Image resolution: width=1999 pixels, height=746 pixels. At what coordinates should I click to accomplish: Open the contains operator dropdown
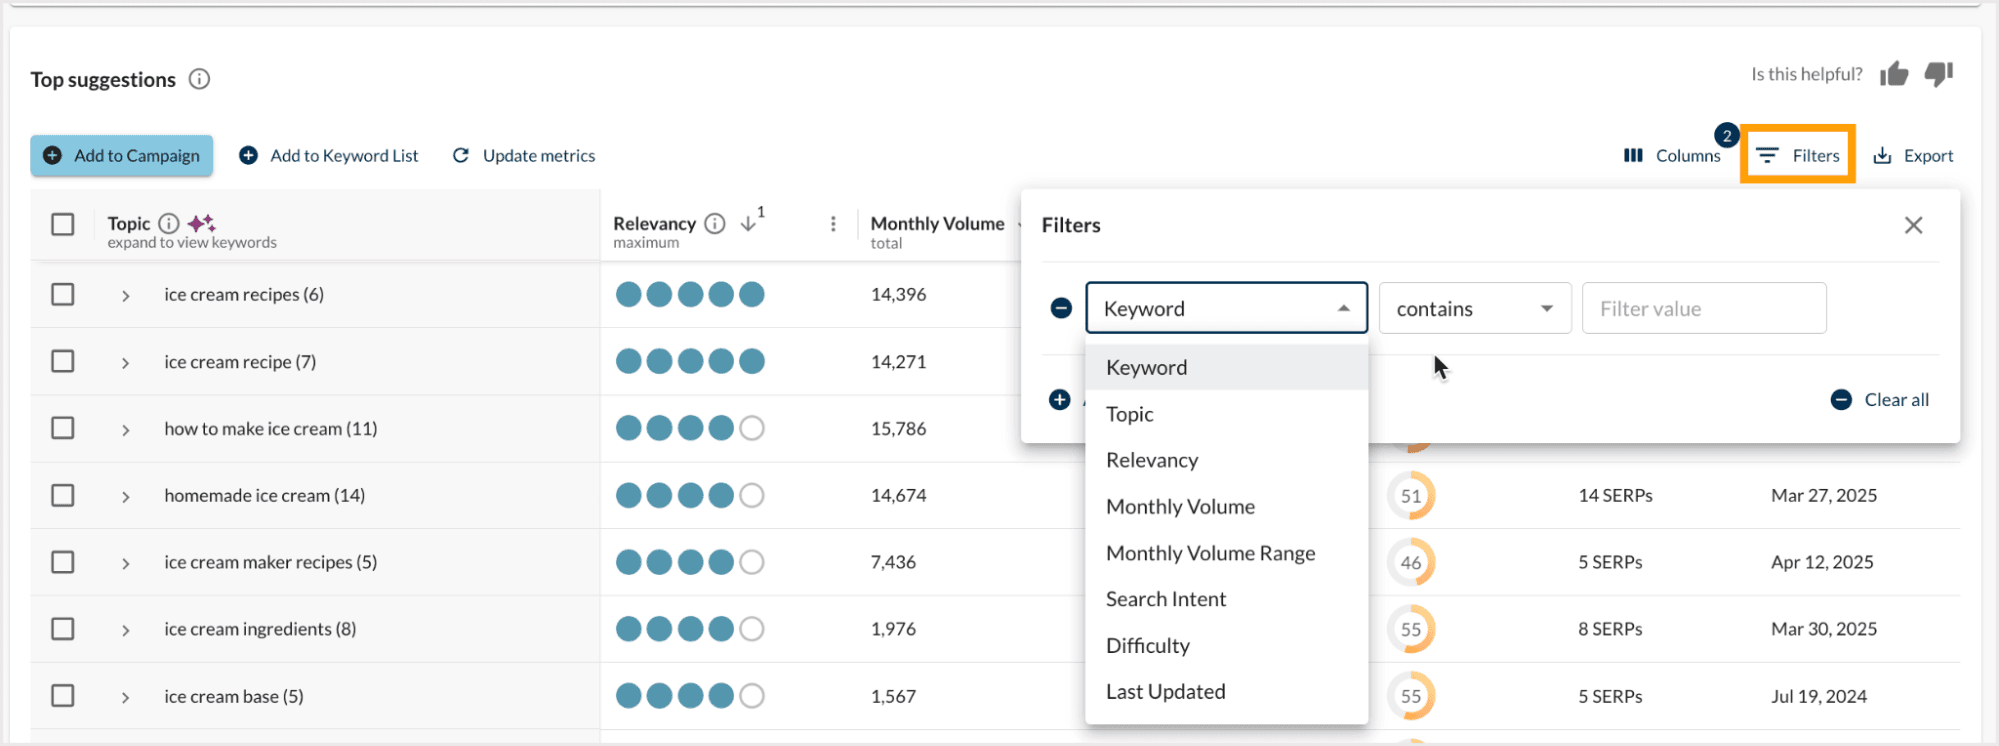(1474, 309)
